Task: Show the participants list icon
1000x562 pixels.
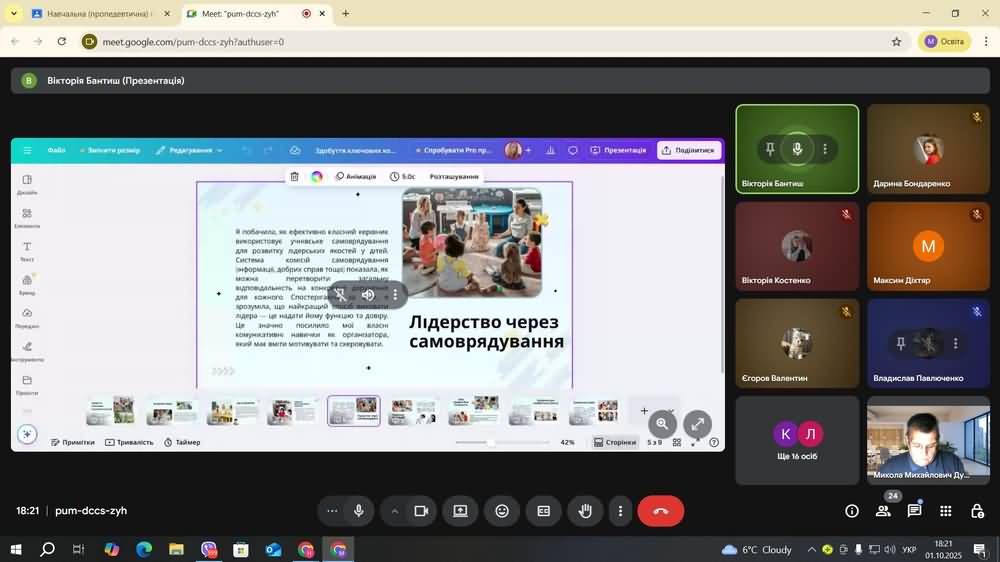Action: pyautogui.click(x=883, y=511)
